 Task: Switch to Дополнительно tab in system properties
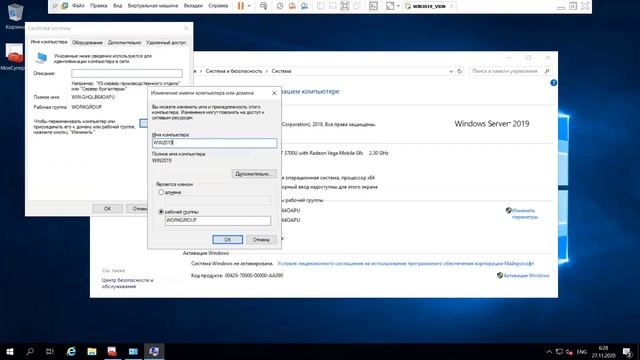pos(124,42)
